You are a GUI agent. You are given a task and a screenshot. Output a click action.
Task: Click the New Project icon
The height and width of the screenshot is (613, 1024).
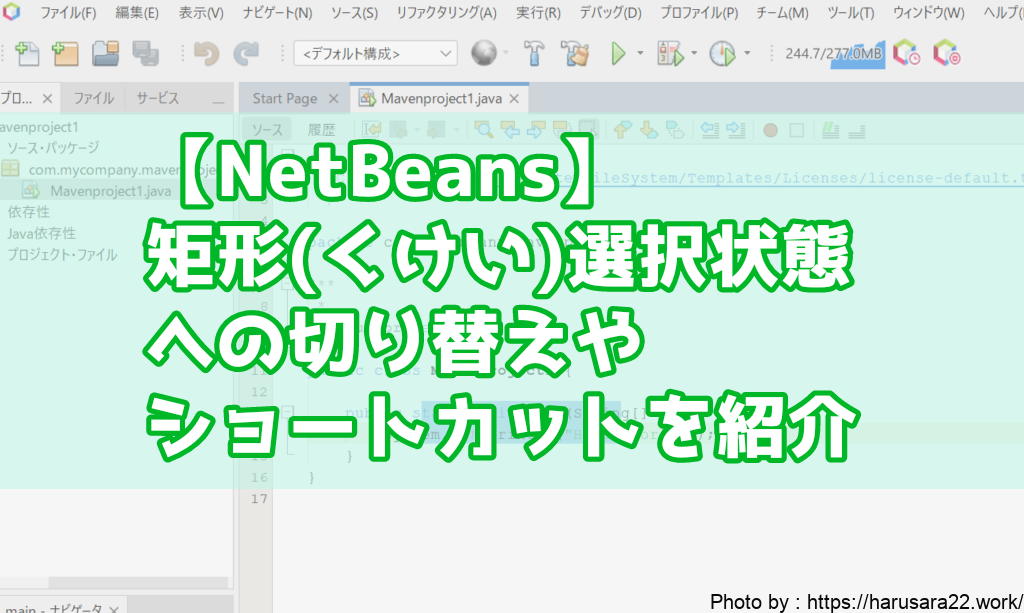point(65,53)
